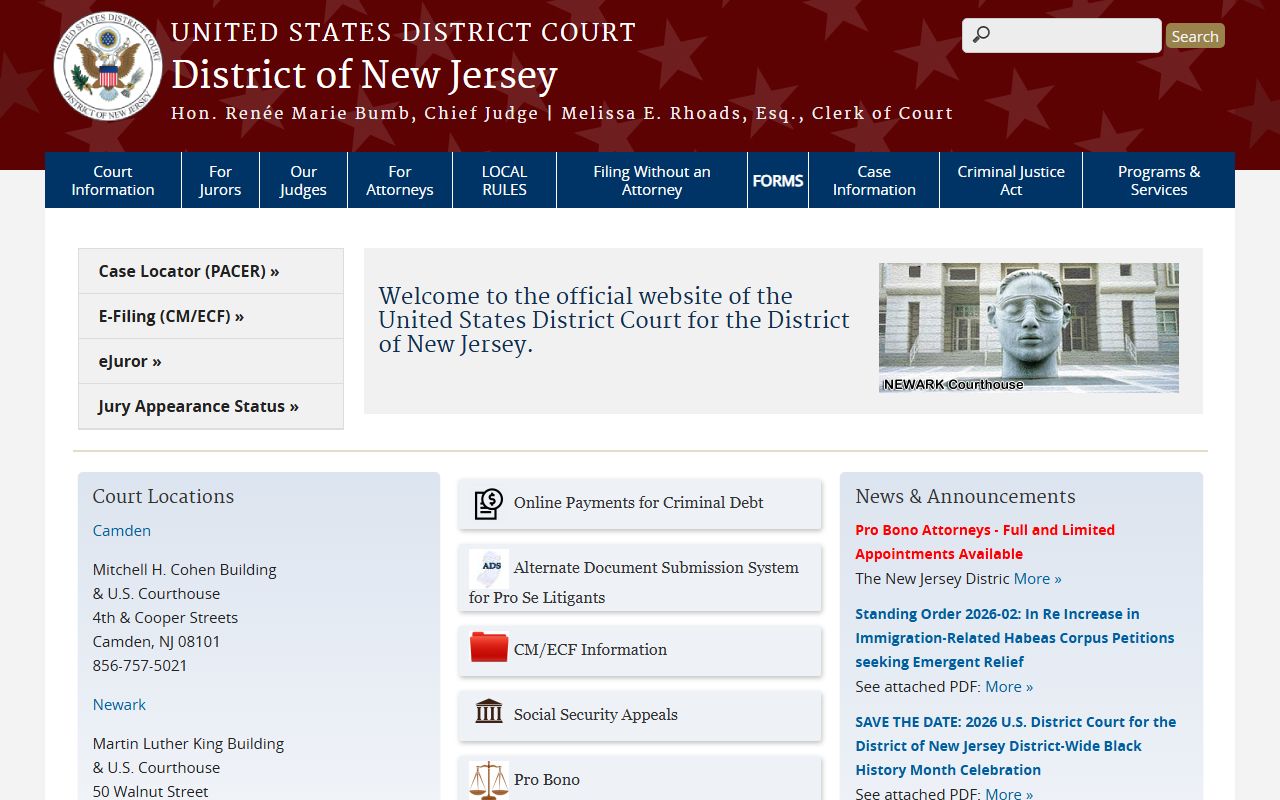Open Black History Month Celebration announcement
This screenshot has height=800, width=1280.
(x=1016, y=746)
